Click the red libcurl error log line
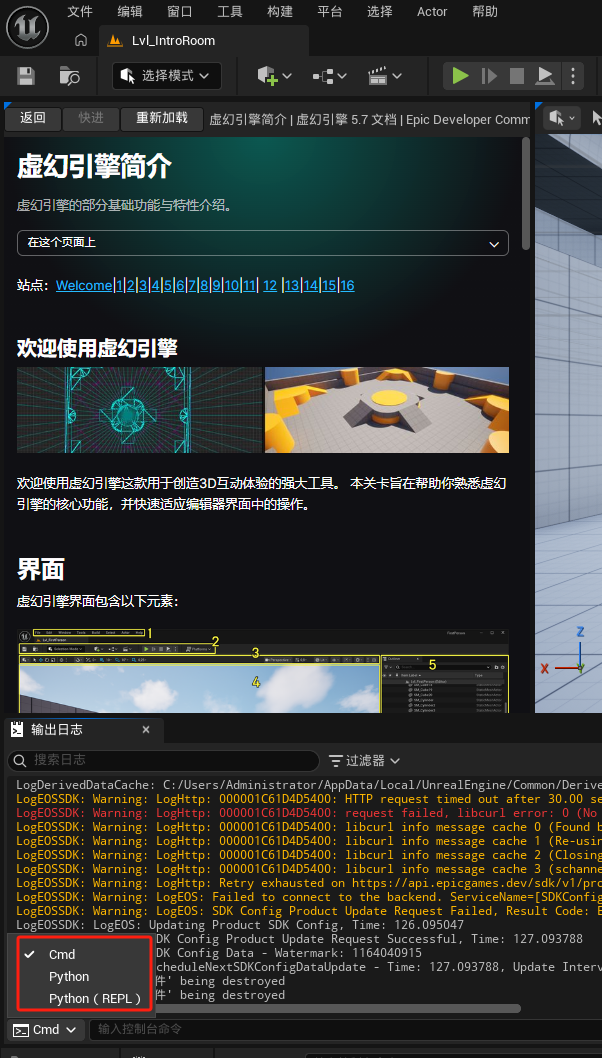 tap(308, 813)
